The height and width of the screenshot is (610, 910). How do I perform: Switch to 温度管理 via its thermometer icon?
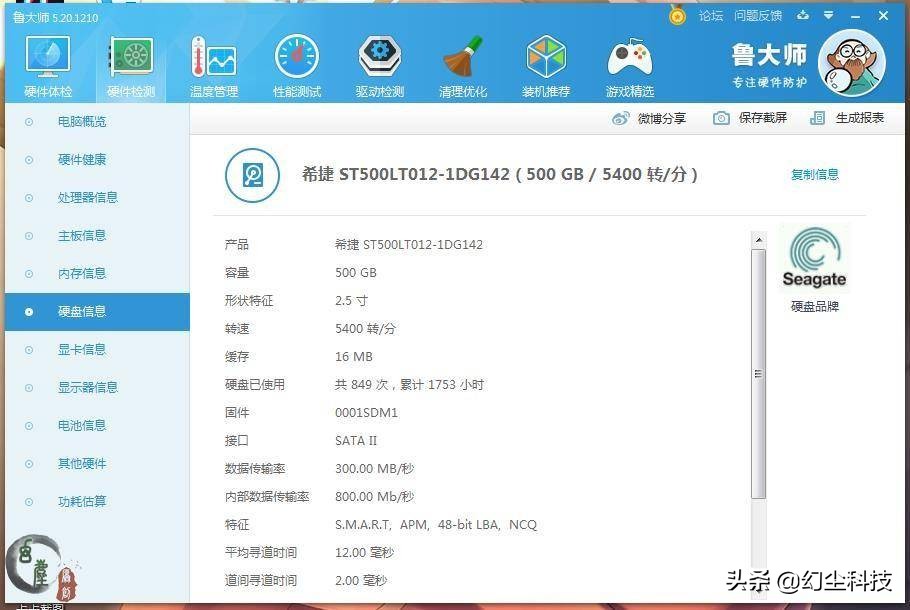[x=212, y=58]
